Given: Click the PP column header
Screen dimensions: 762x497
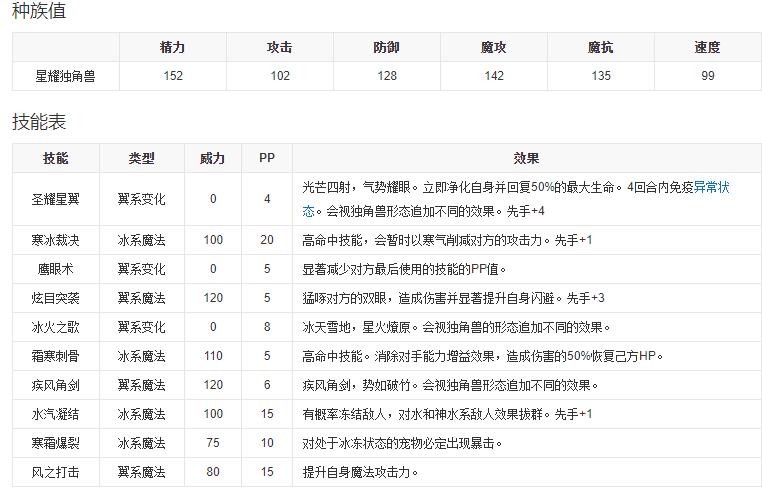Looking at the screenshot, I should [x=267, y=158].
